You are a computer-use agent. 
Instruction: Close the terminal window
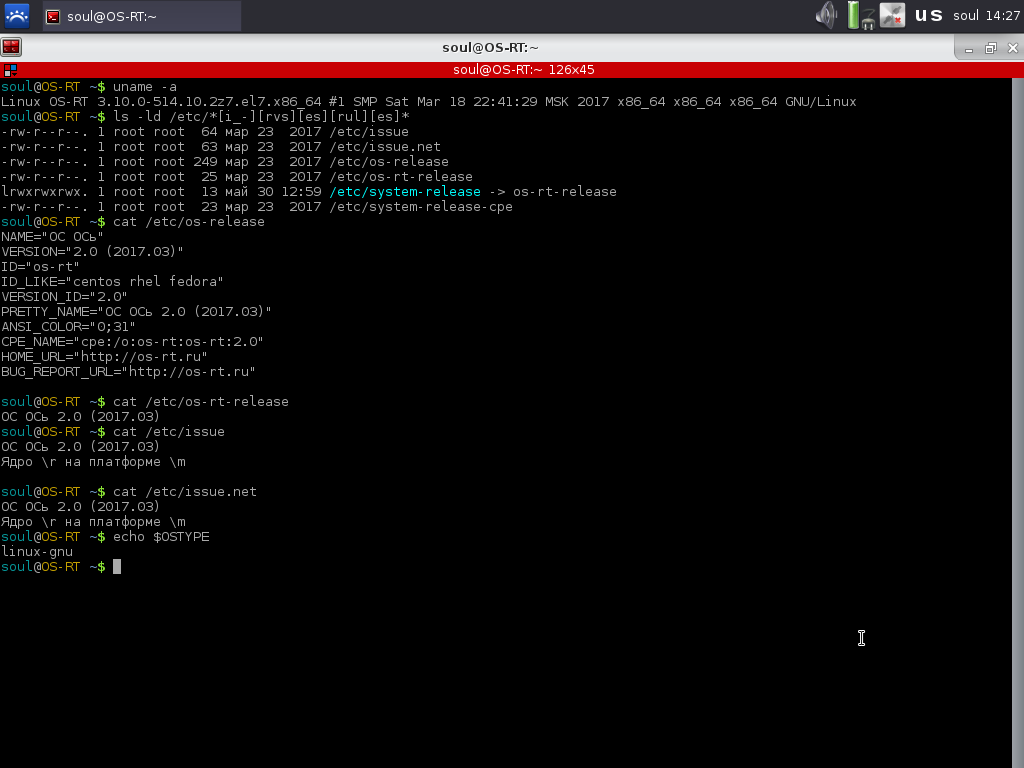click(1013, 48)
